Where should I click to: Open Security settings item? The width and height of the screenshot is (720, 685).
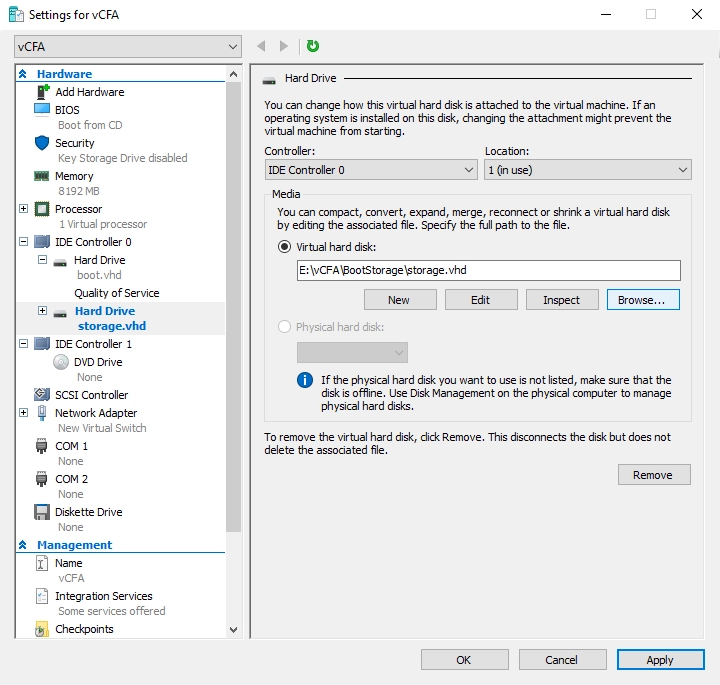[x=120, y=150]
